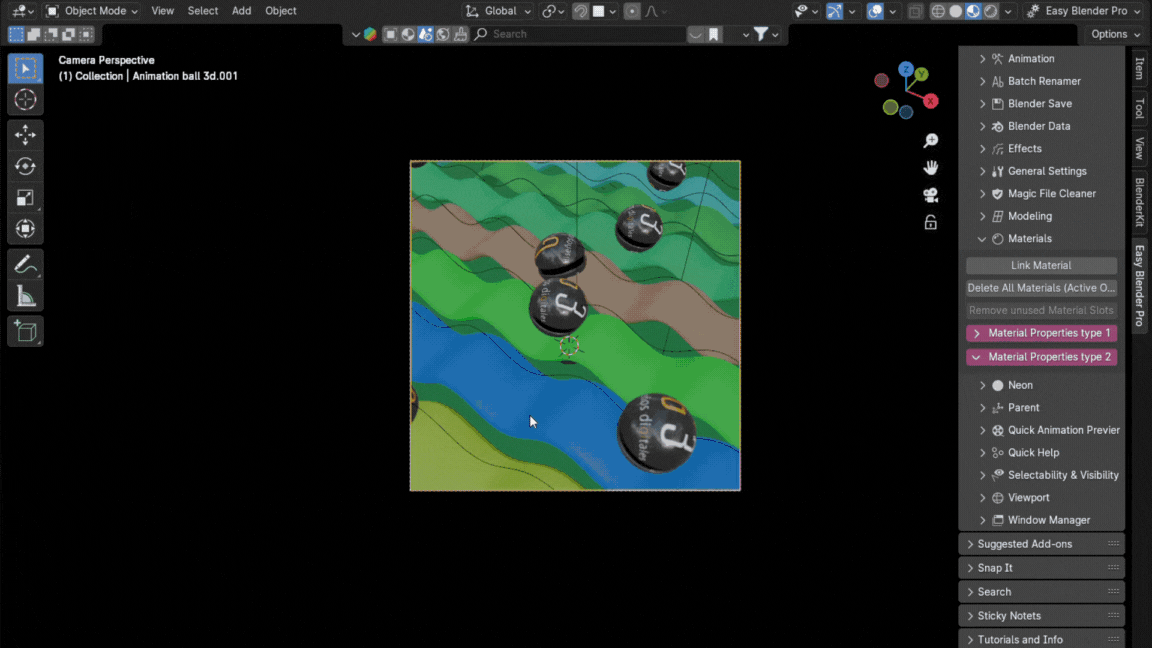Toggle proportional editing in header
The height and width of the screenshot is (648, 1152).
pos(632,11)
